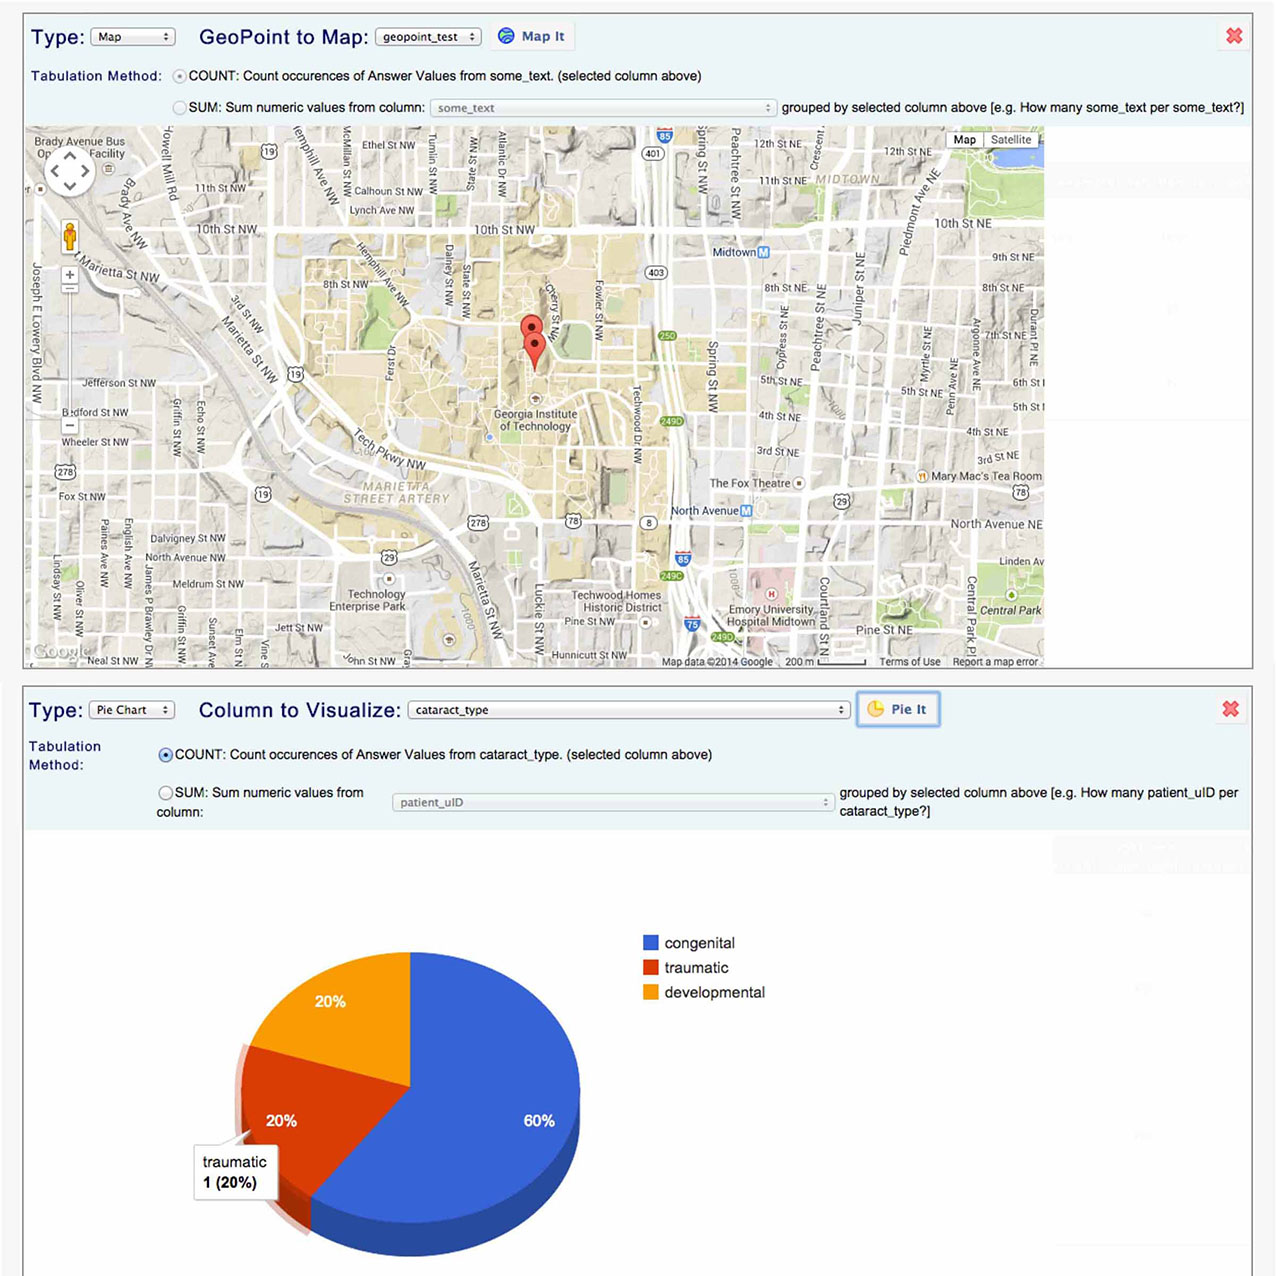Click the Georgia Institute of Technology label
This screenshot has width=1276, height=1276.
[535, 420]
